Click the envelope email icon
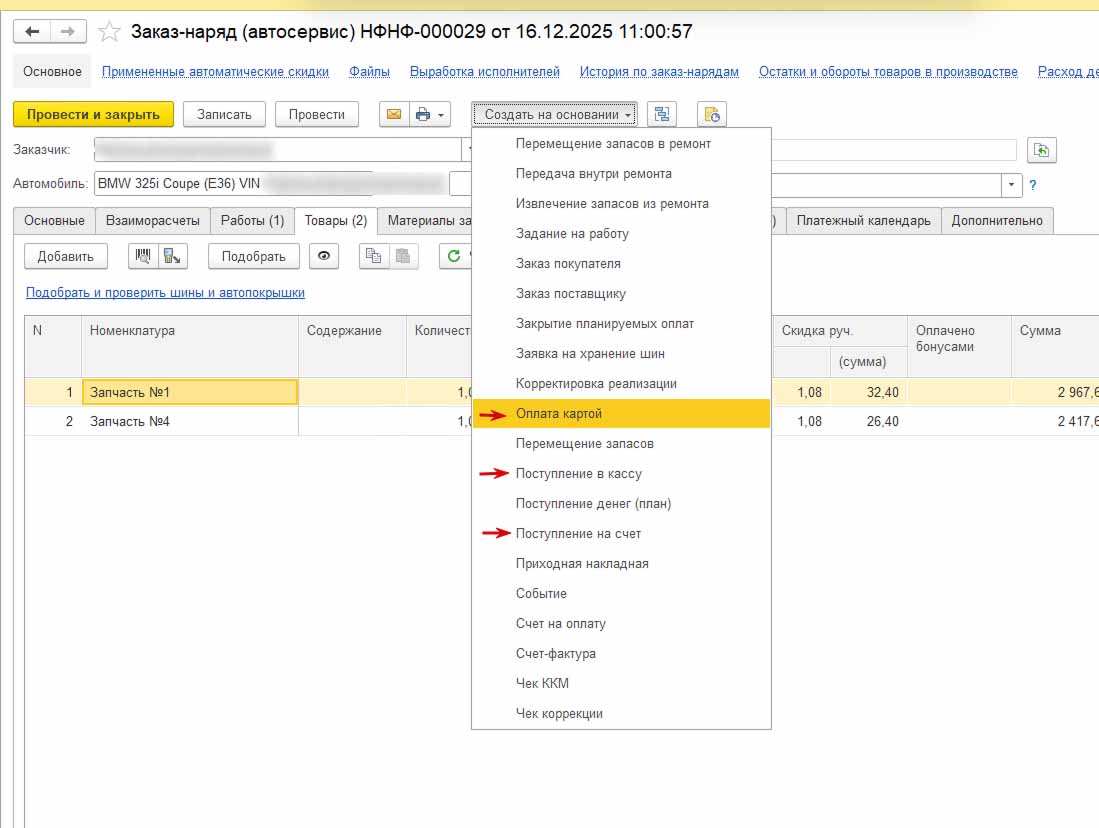The height and width of the screenshot is (828, 1099). click(393, 114)
